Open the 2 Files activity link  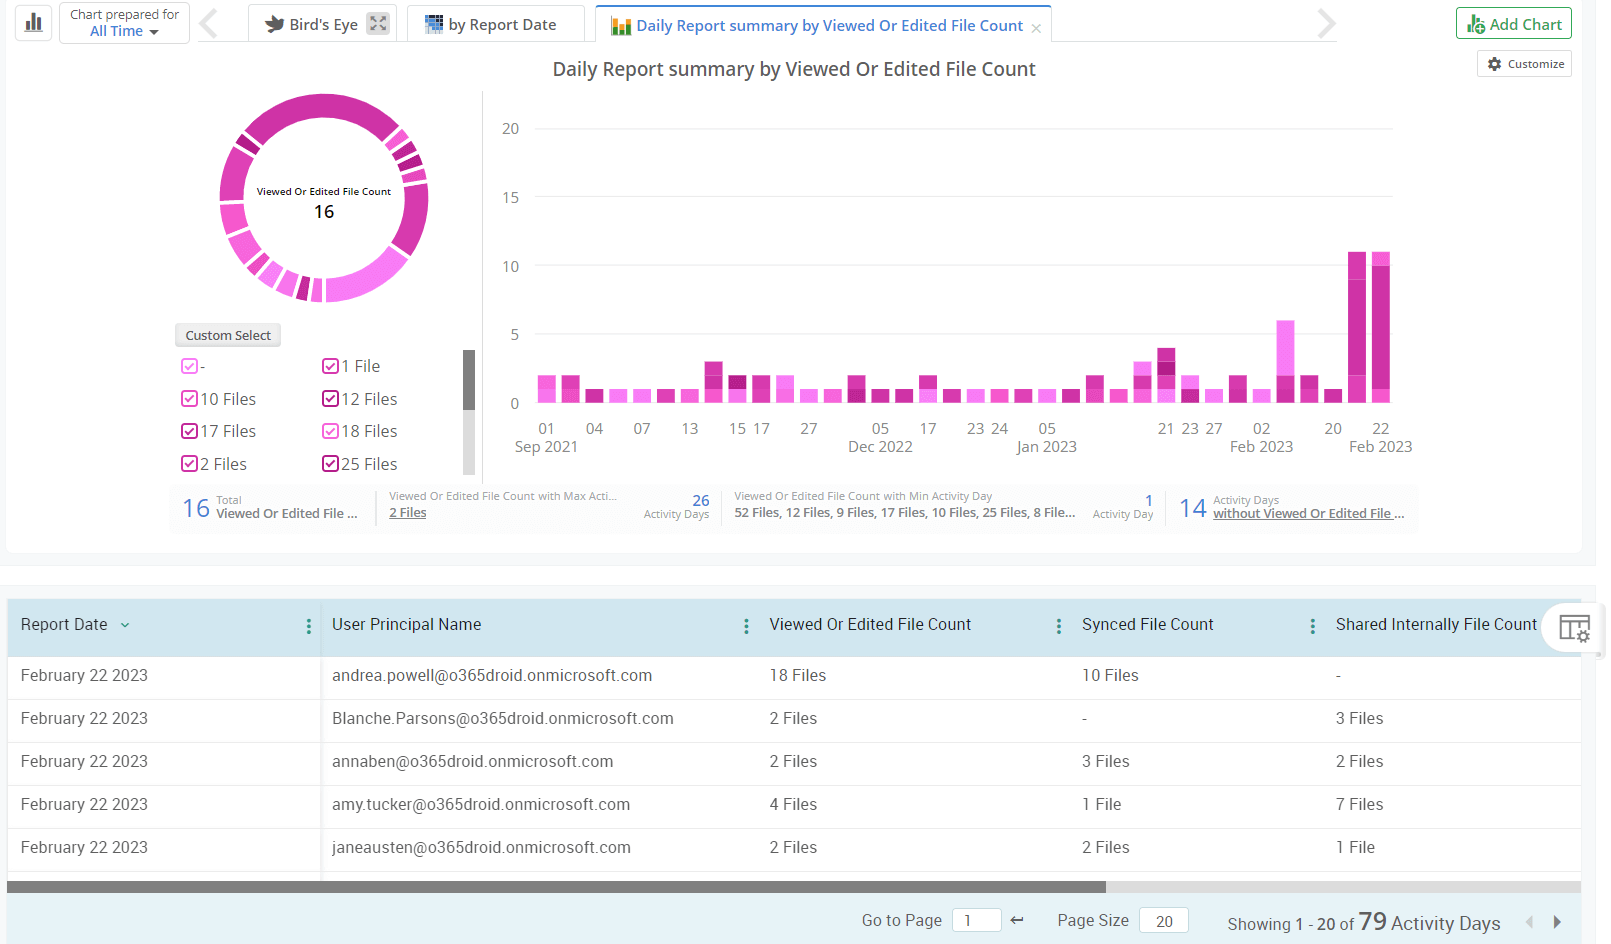(406, 512)
